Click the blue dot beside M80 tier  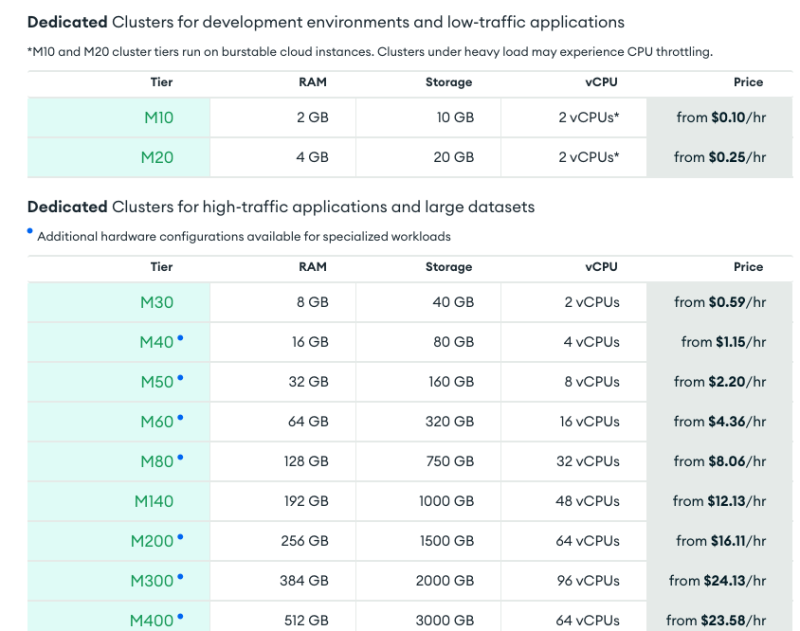(180, 457)
